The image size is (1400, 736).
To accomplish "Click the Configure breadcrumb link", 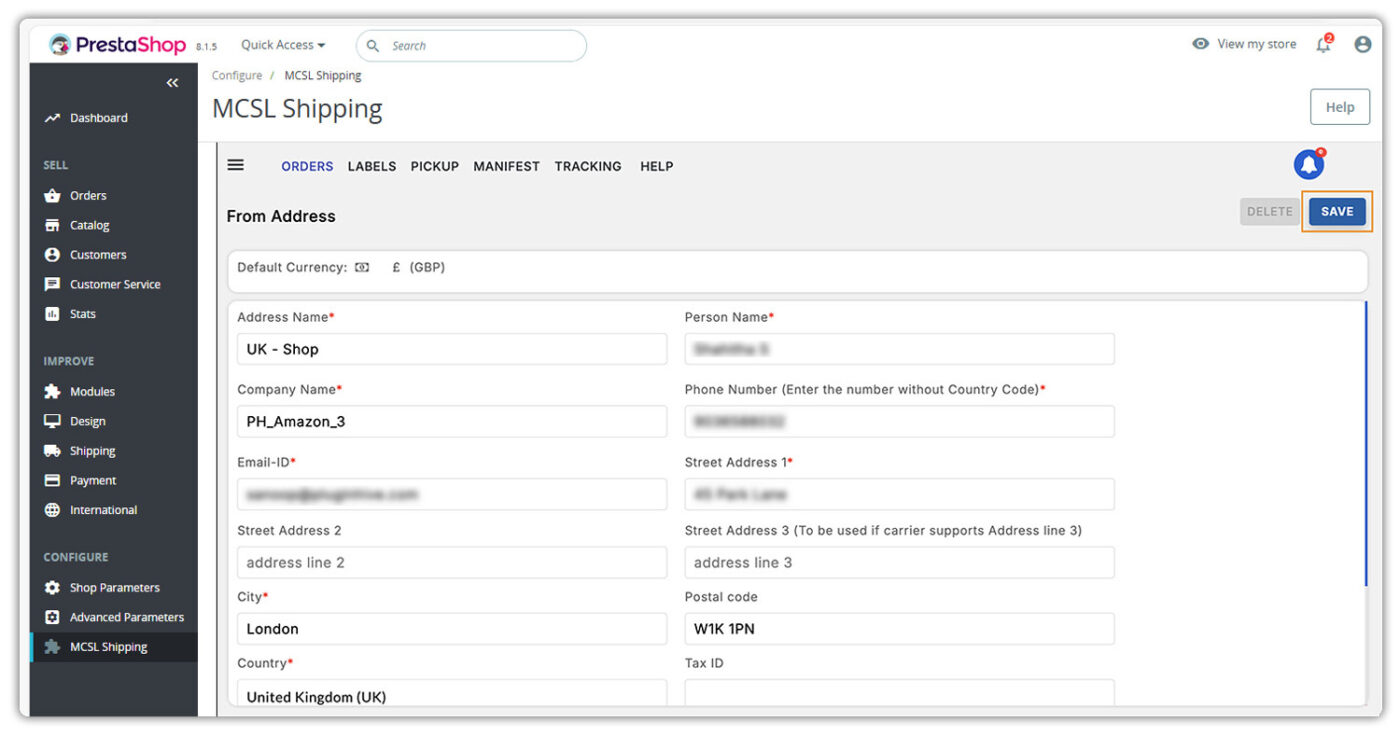I will coord(237,75).
